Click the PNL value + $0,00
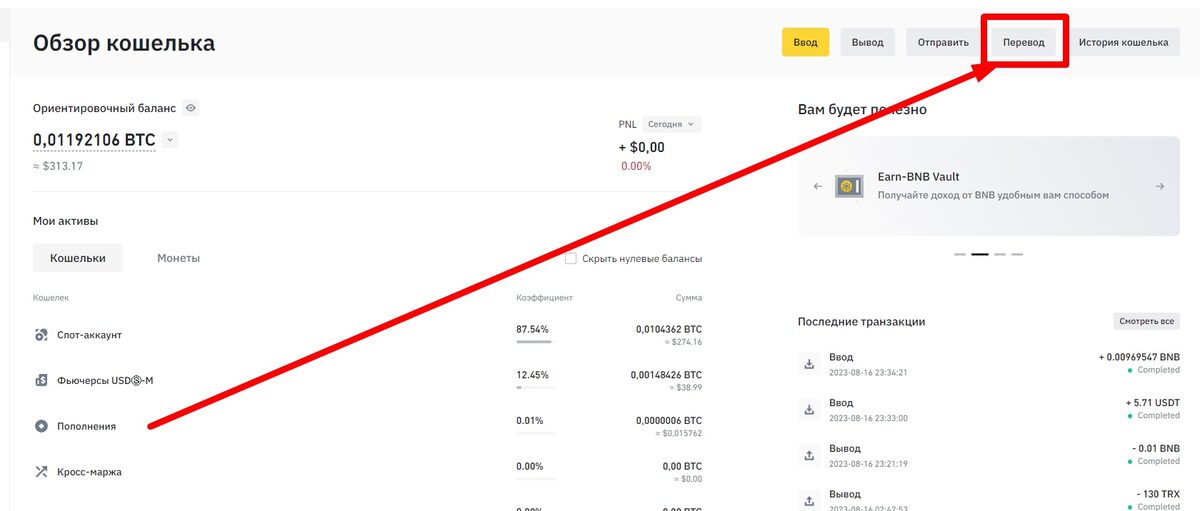The width and height of the screenshot is (1200, 511). coord(642,148)
